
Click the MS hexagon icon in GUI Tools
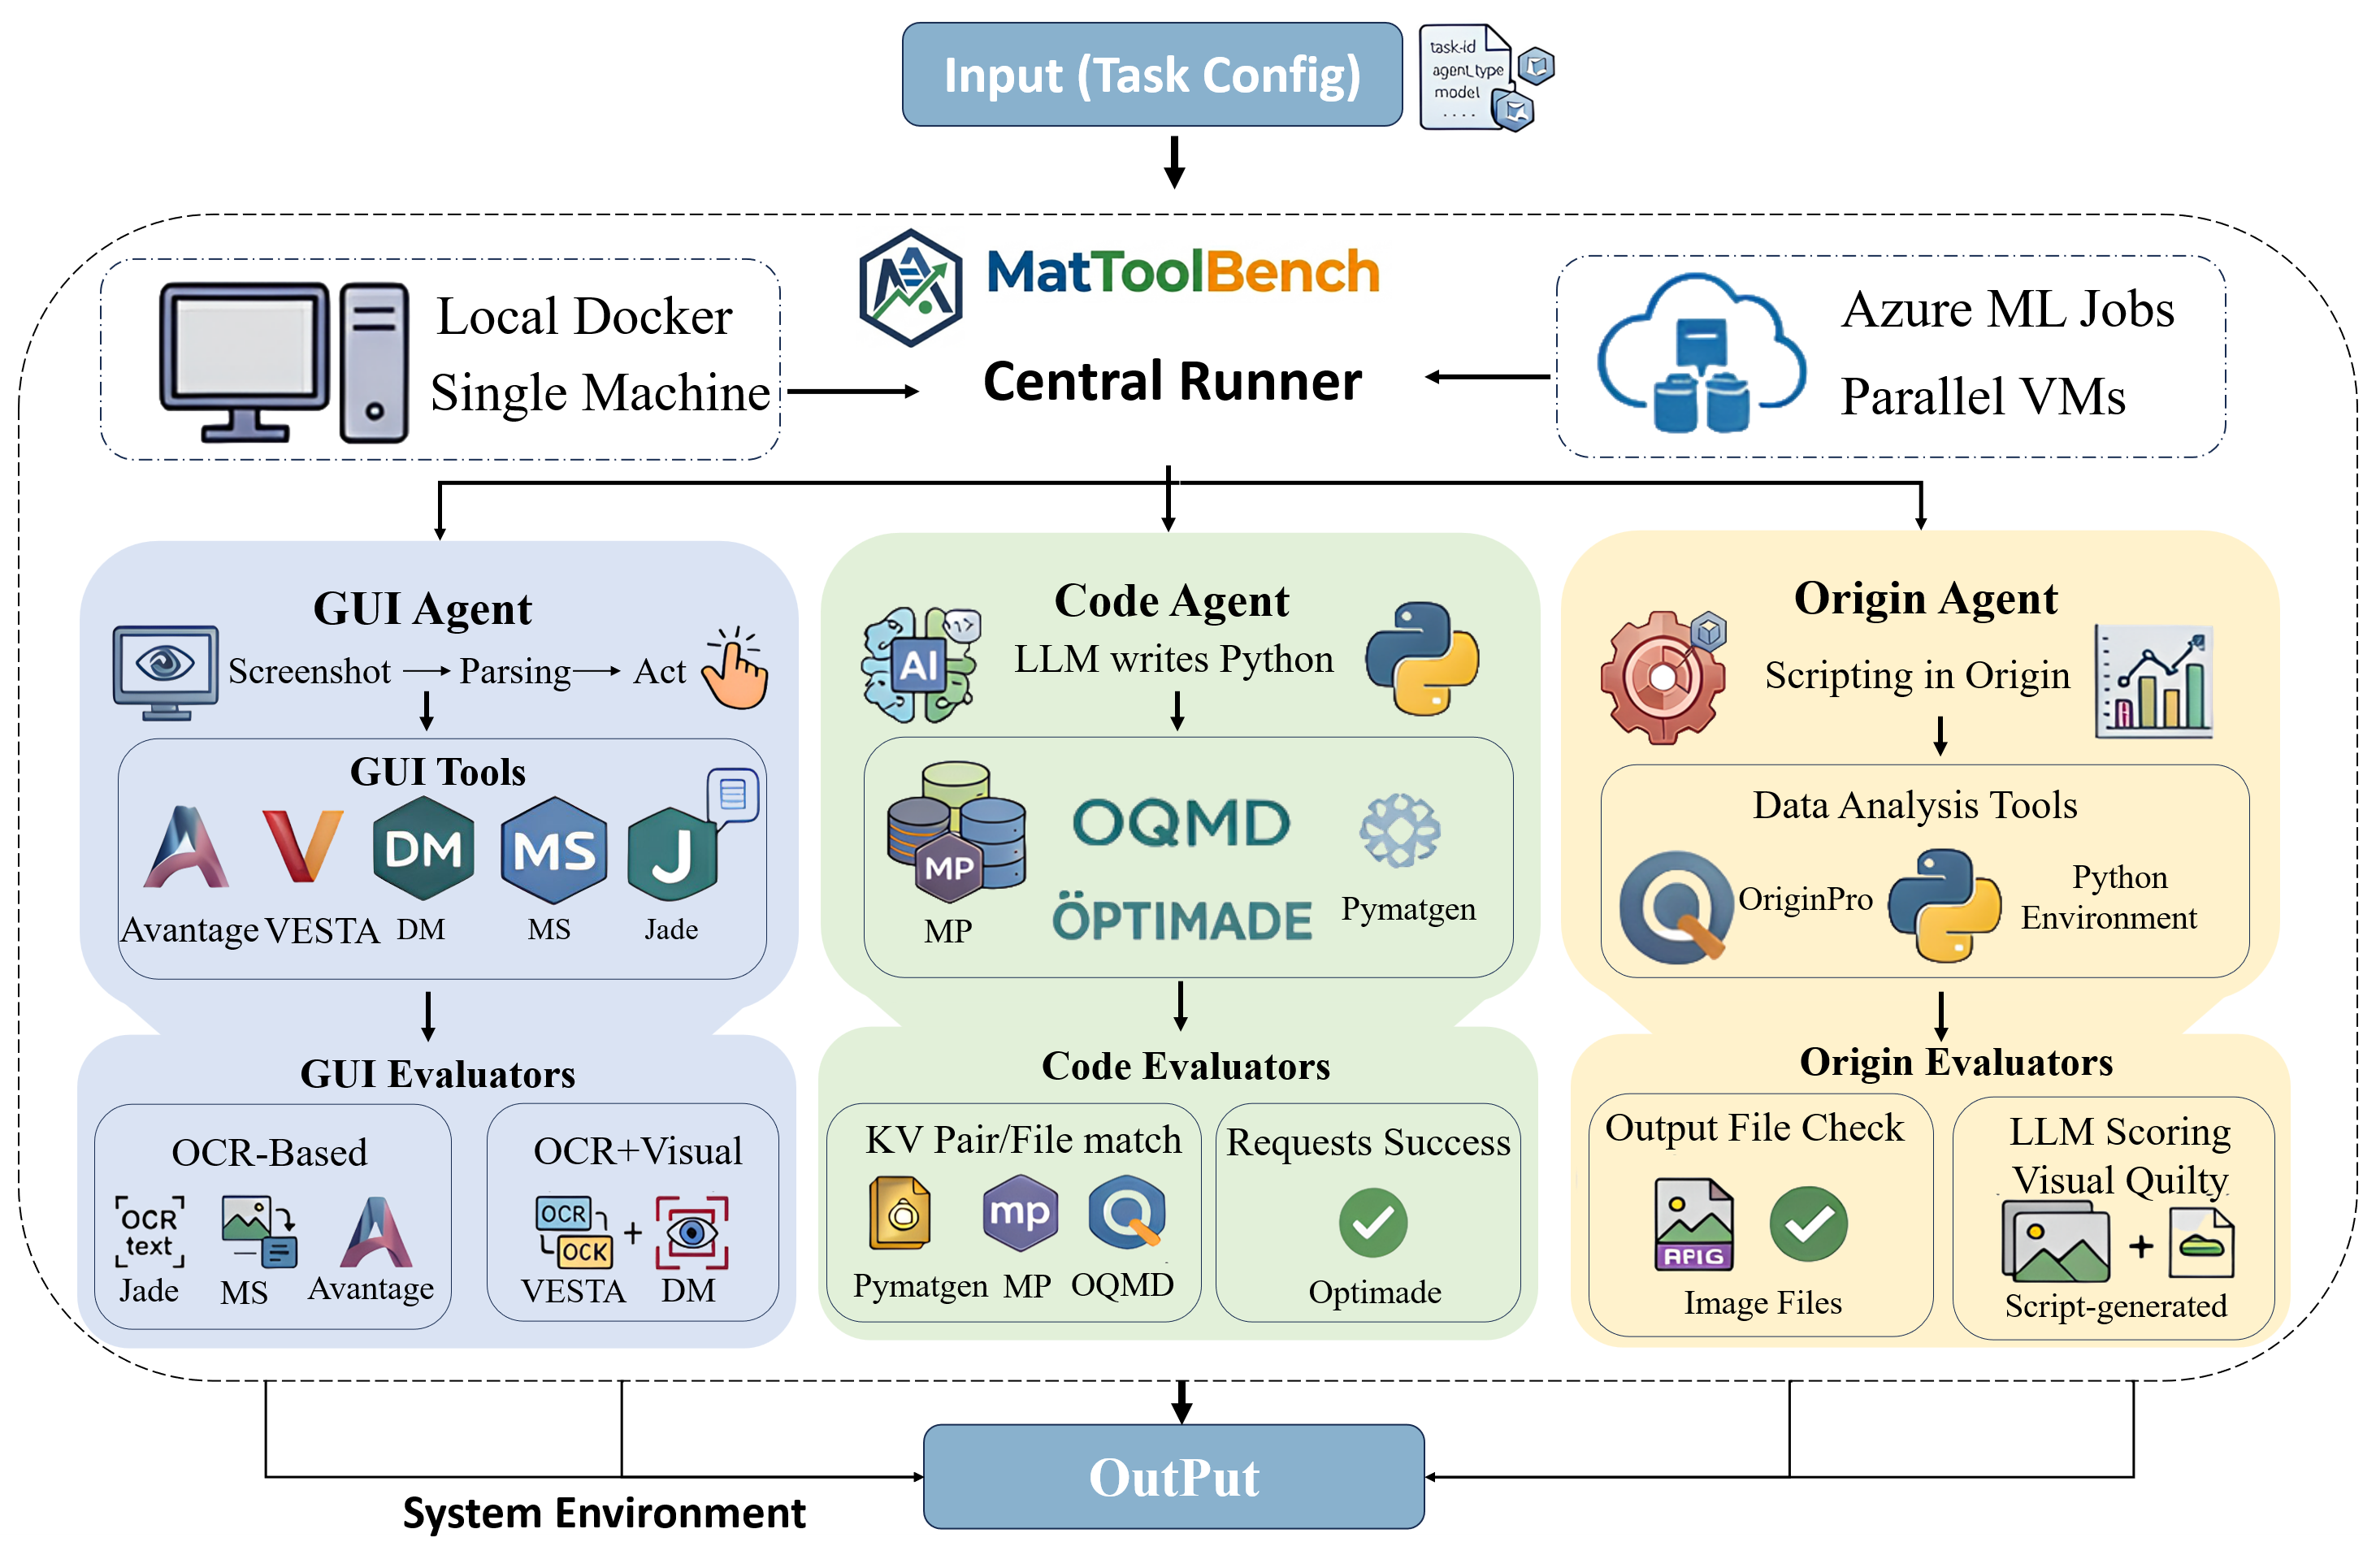pos(553,850)
